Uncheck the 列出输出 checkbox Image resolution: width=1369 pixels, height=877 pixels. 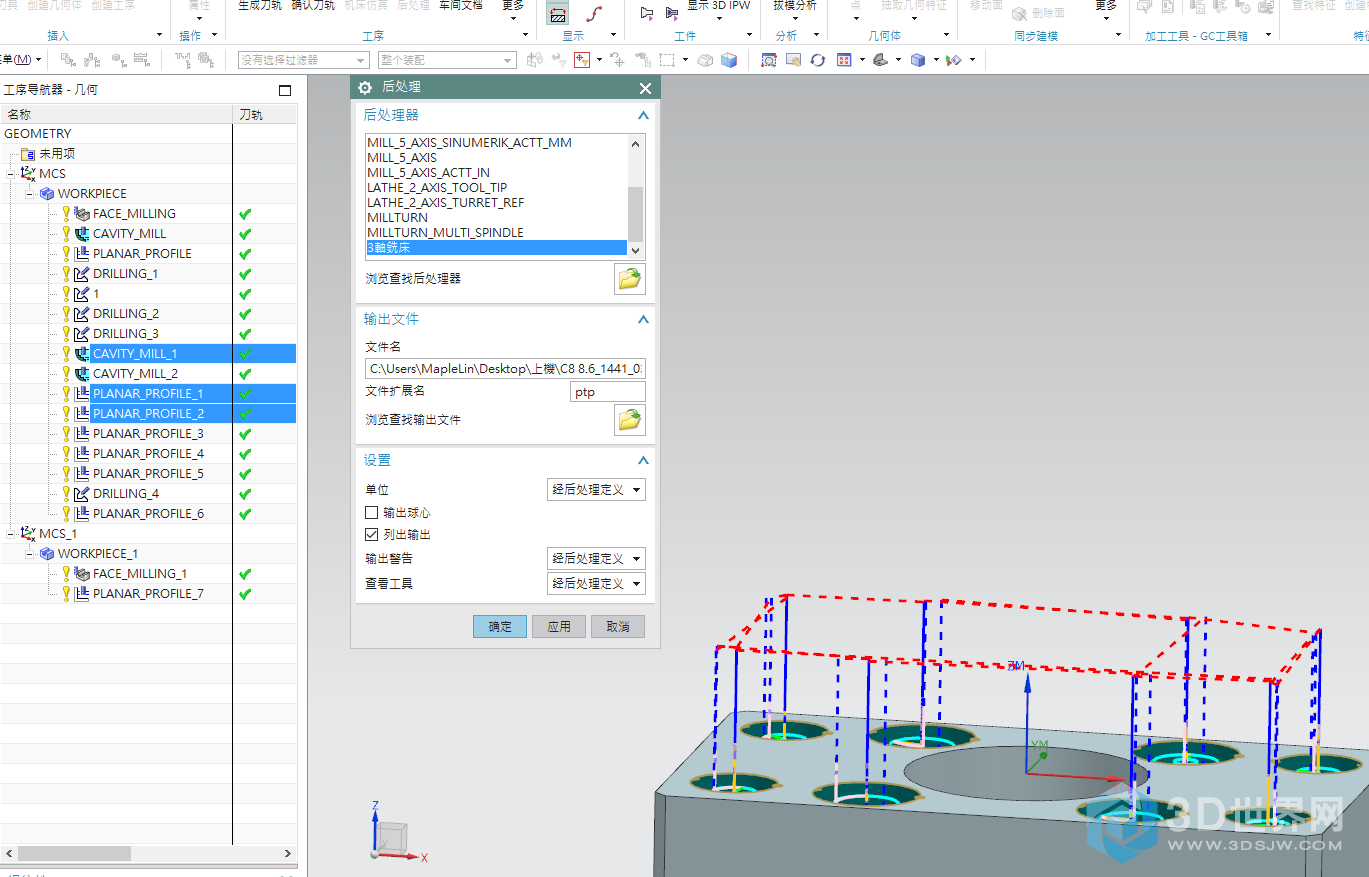pos(372,535)
